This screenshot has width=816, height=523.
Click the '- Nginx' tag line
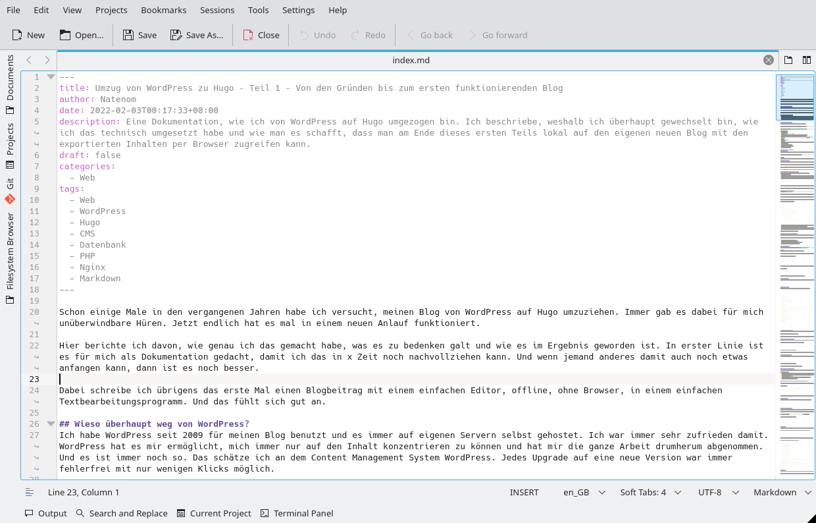[87, 267]
